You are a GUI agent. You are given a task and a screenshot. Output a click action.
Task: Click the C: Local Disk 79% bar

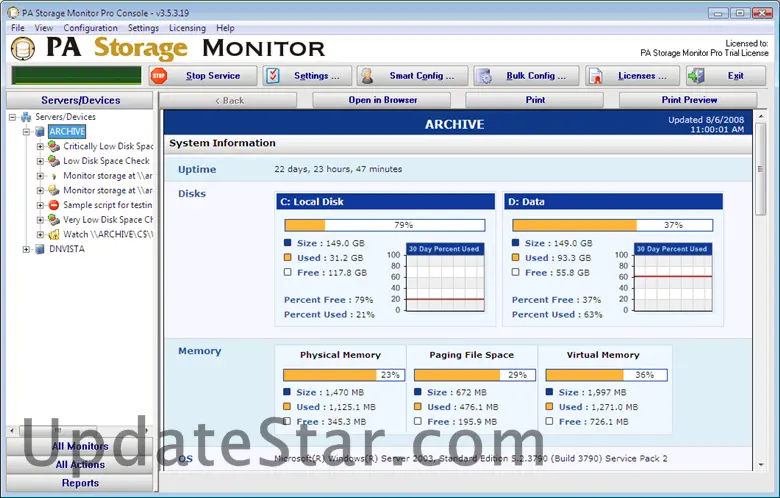(385, 225)
